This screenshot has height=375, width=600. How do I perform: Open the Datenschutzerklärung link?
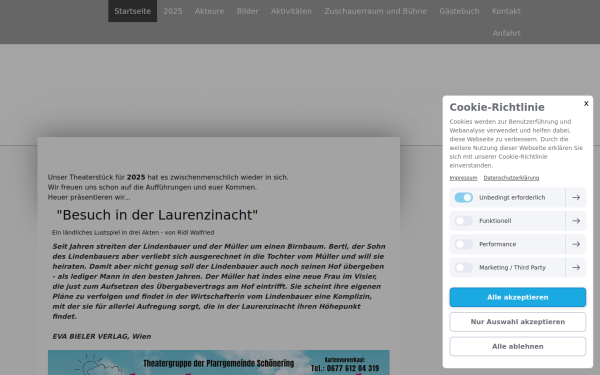pos(511,178)
